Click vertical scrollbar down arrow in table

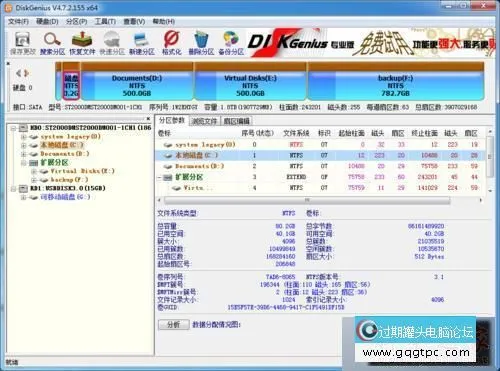490,191
